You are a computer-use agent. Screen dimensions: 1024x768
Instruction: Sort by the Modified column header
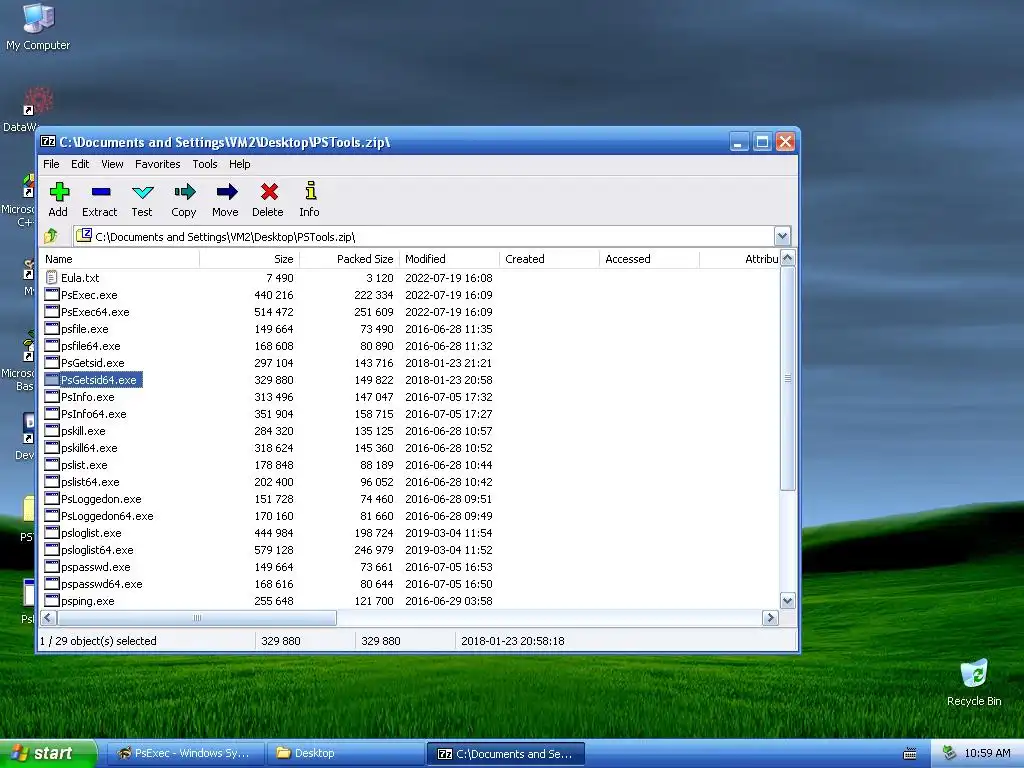pyautogui.click(x=449, y=259)
